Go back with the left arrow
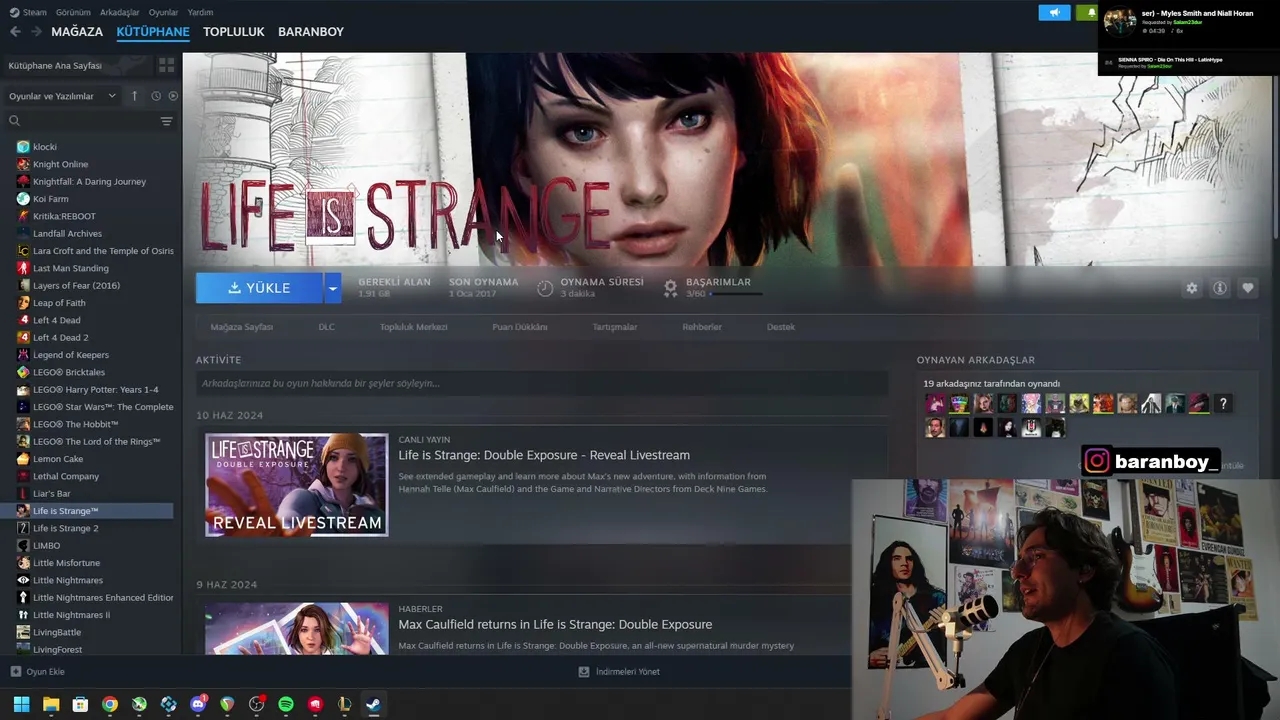The image size is (1280, 720). (15, 32)
